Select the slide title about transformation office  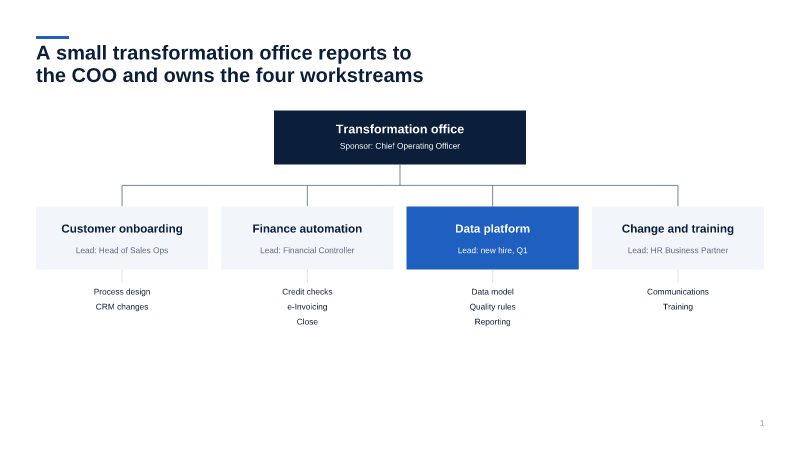pyautogui.click(x=230, y=64)
